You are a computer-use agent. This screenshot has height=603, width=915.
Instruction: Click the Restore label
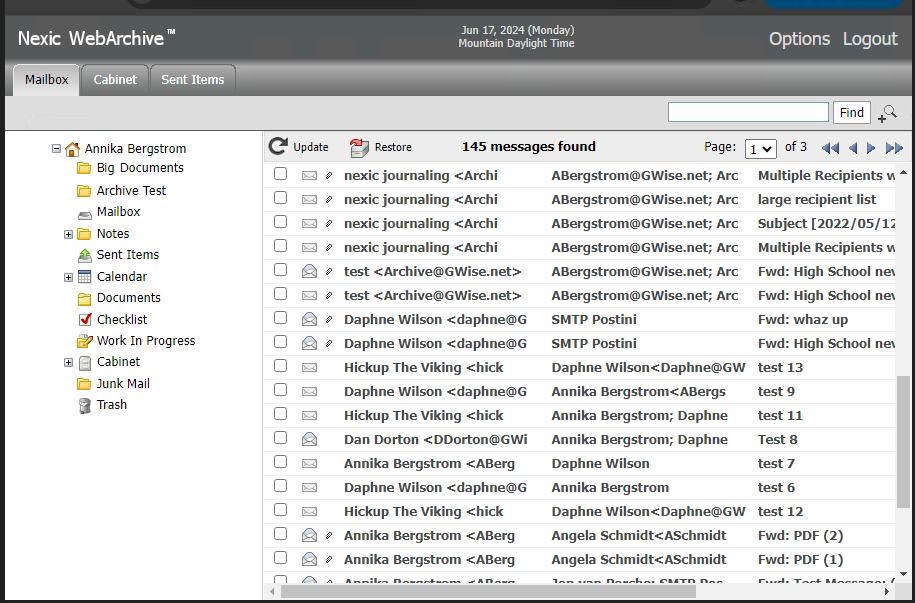tap(393, 148)
